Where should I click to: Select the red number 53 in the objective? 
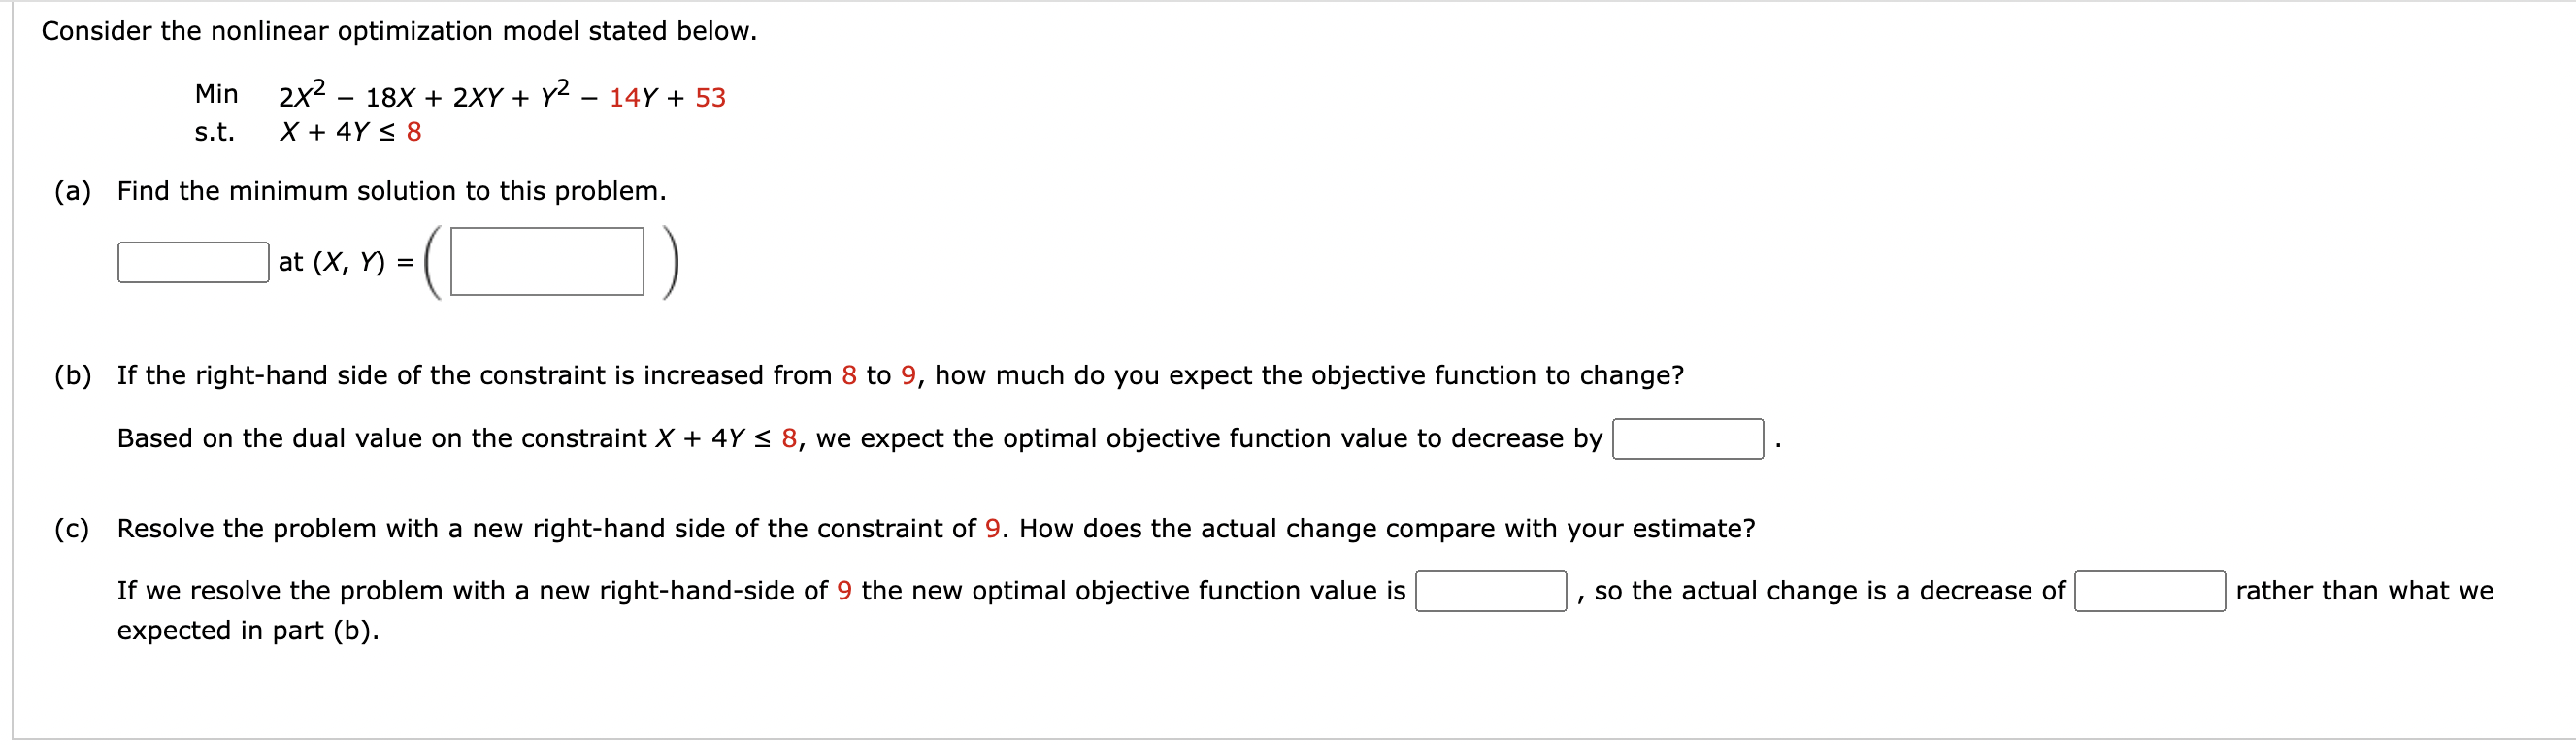[711, 95]
